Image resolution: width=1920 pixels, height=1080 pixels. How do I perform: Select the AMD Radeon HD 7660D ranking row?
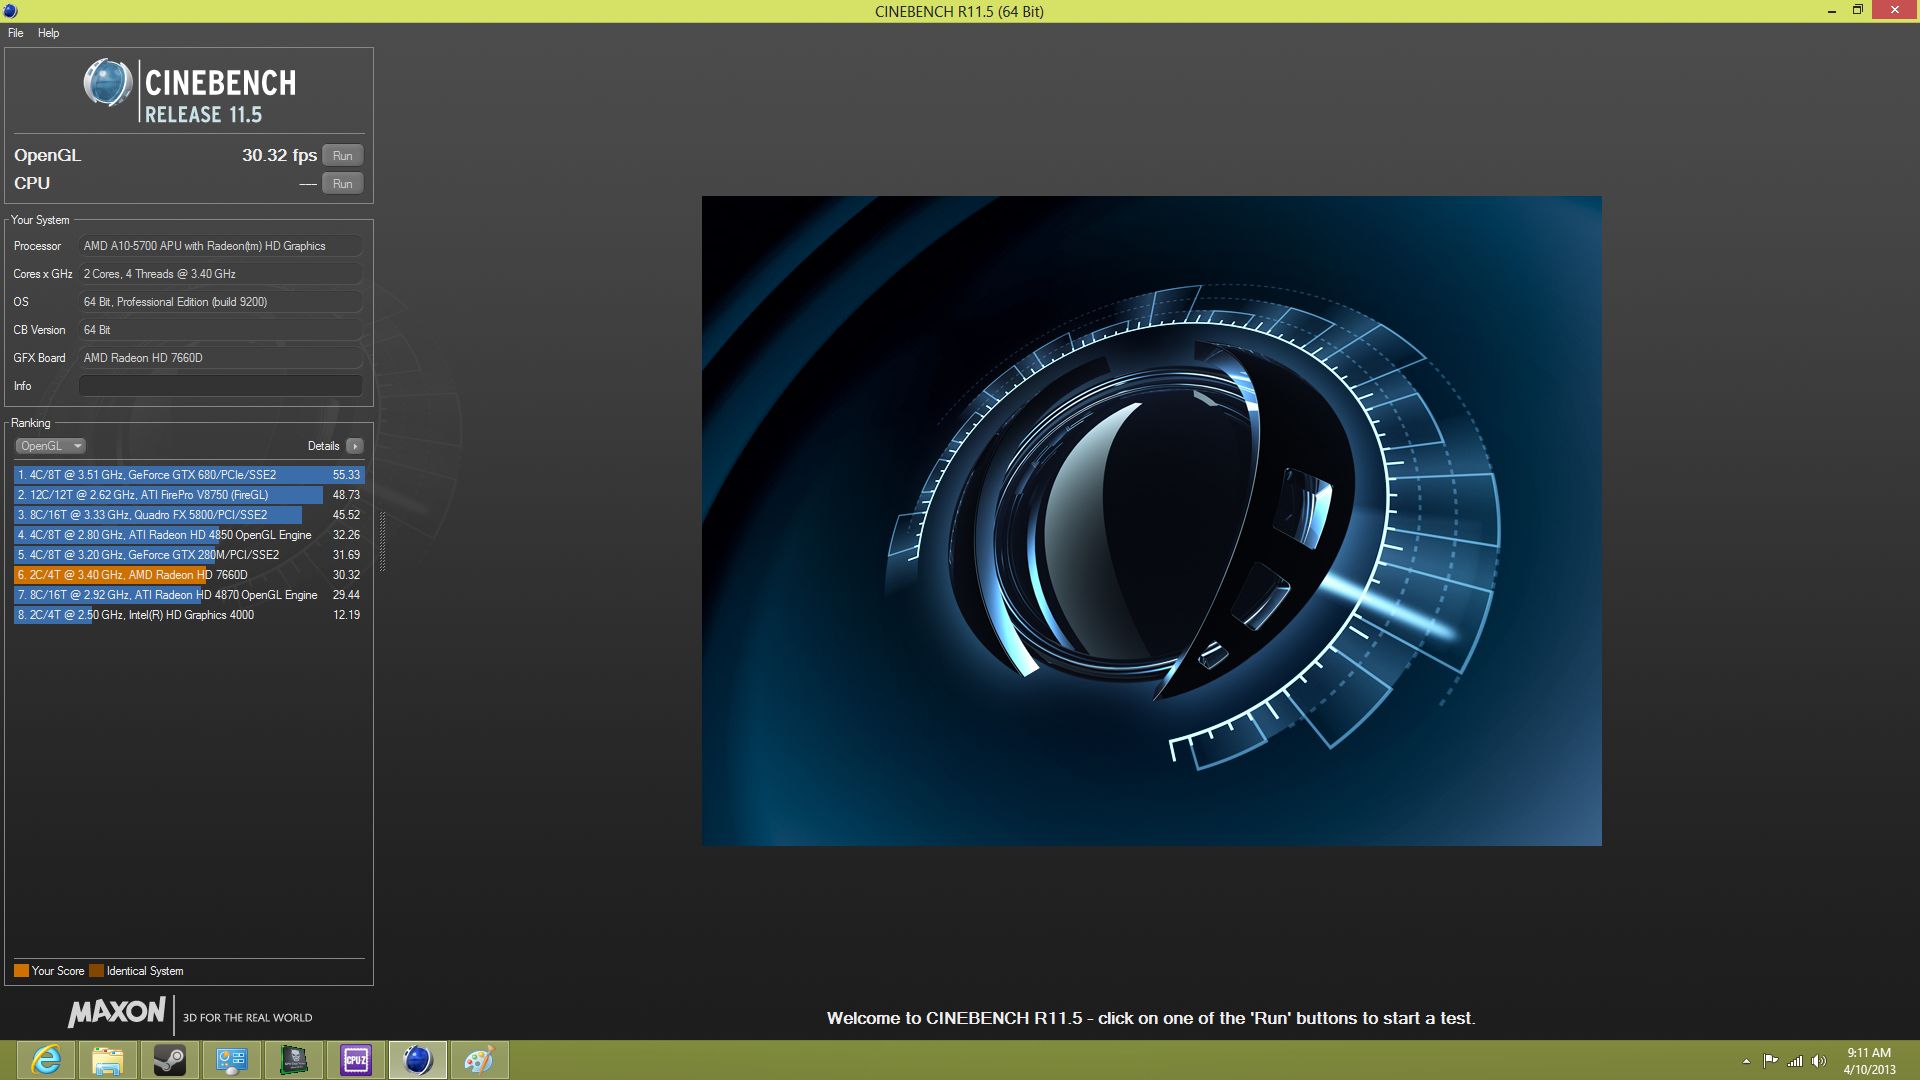189,575
